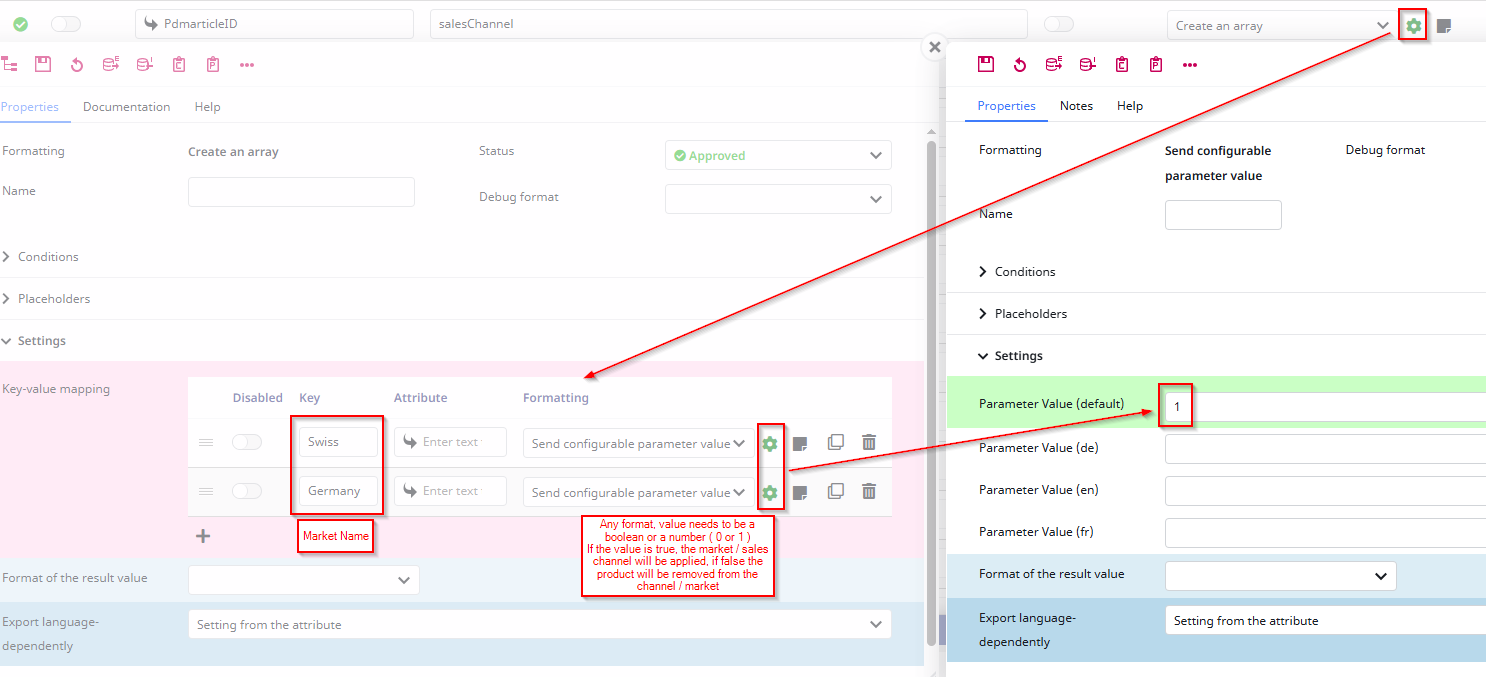This screenshot has width=1486, height=677.
Task: Select the hierarchy tree icon in the left toolbar
Action: [x=11, y=63]
